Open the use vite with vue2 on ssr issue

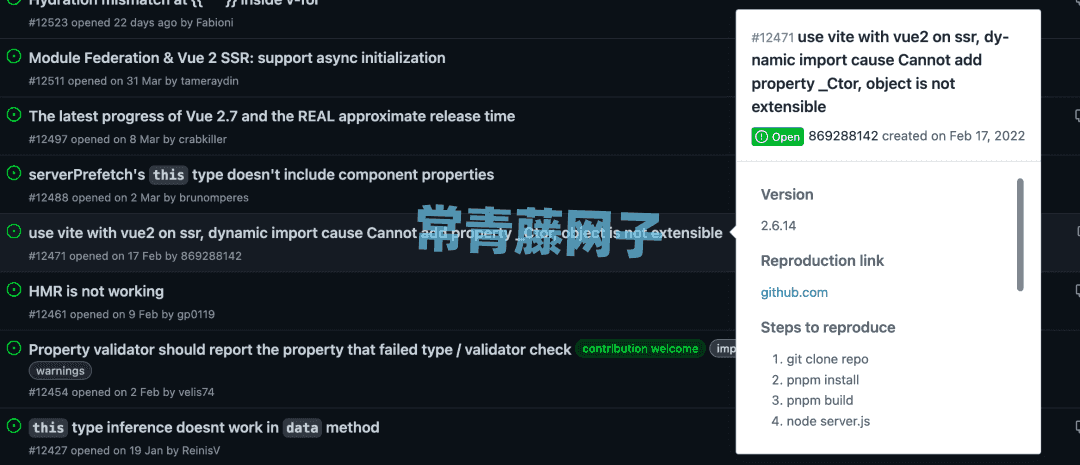(375, 233)
